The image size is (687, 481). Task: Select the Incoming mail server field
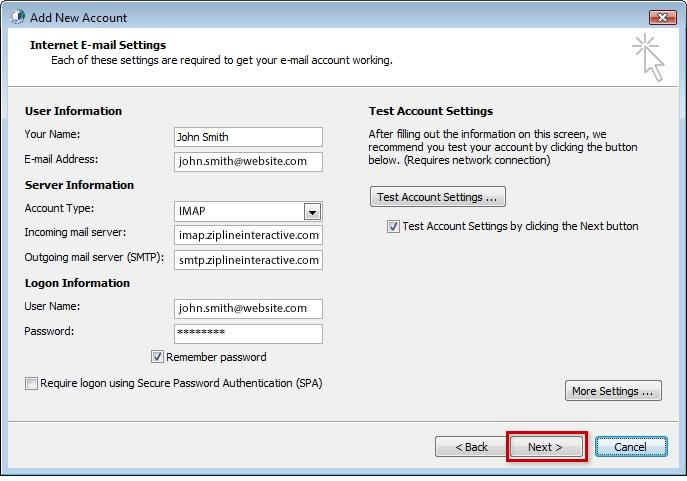point(248,235)
